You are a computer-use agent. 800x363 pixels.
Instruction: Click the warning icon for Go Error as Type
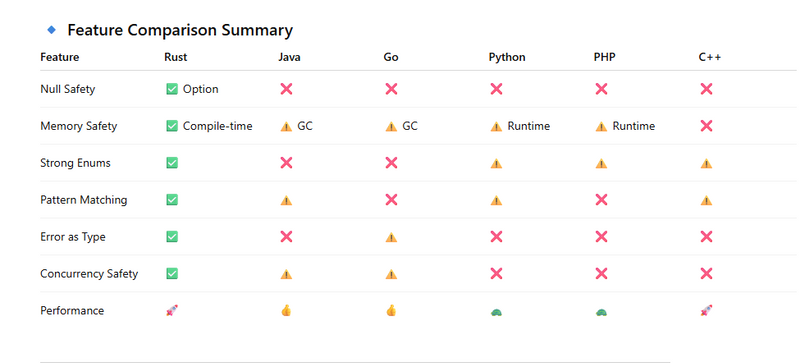(x=391, y=237)
